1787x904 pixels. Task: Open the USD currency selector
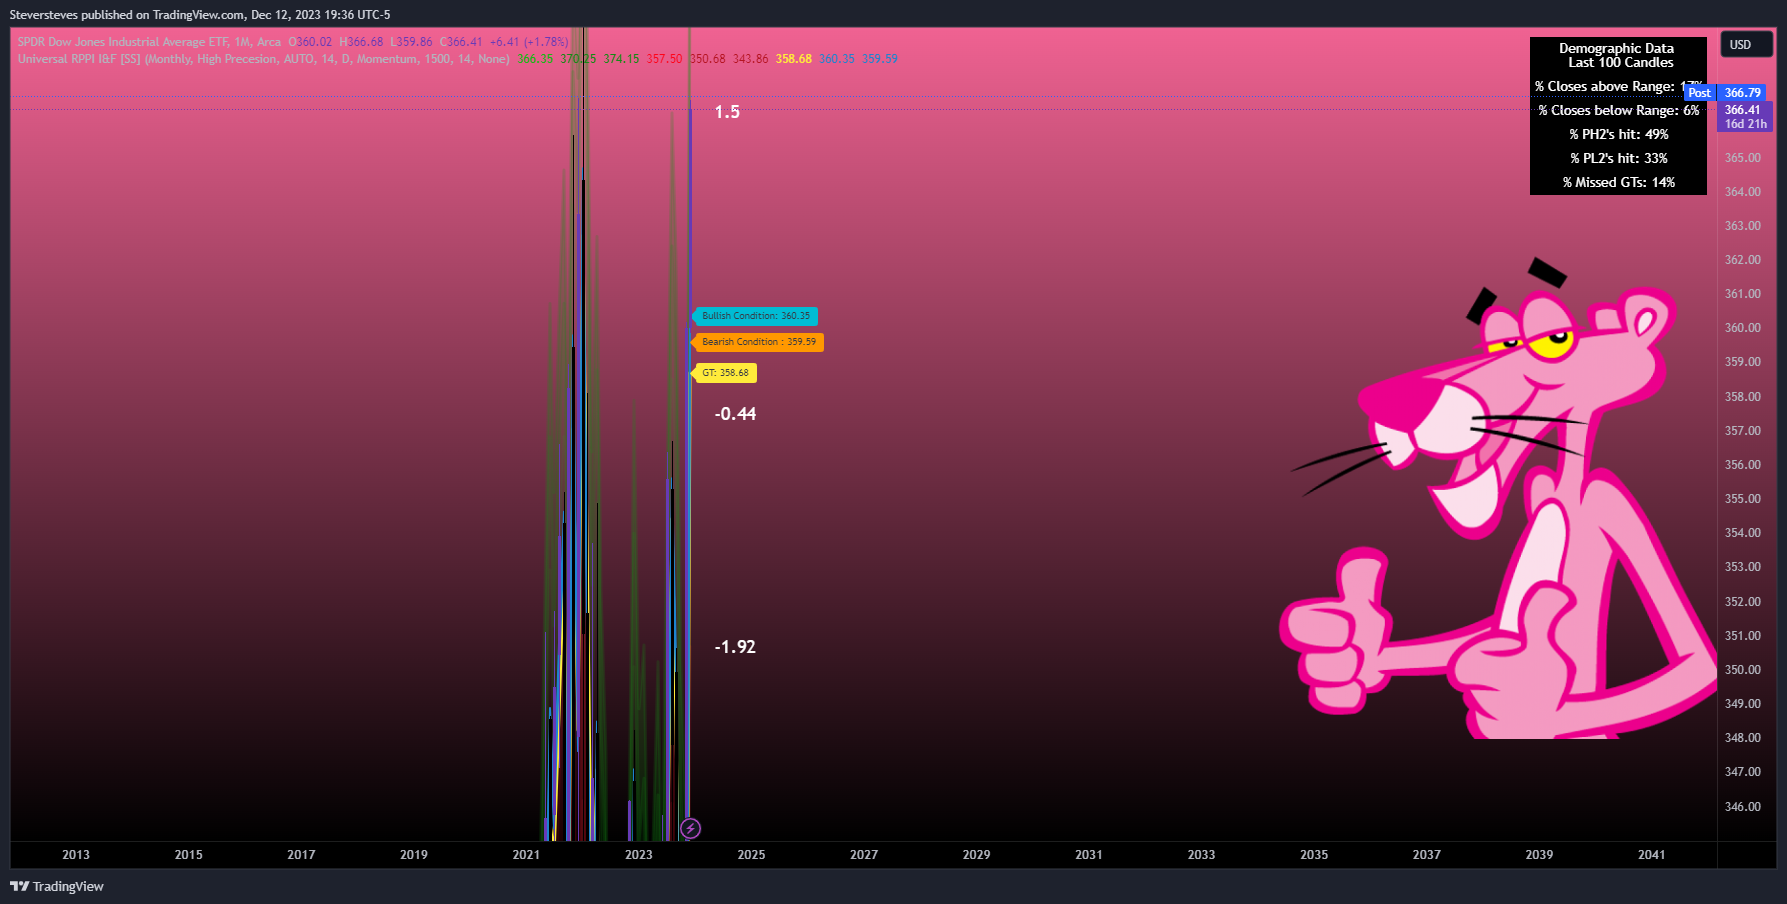pos(1745,45)
